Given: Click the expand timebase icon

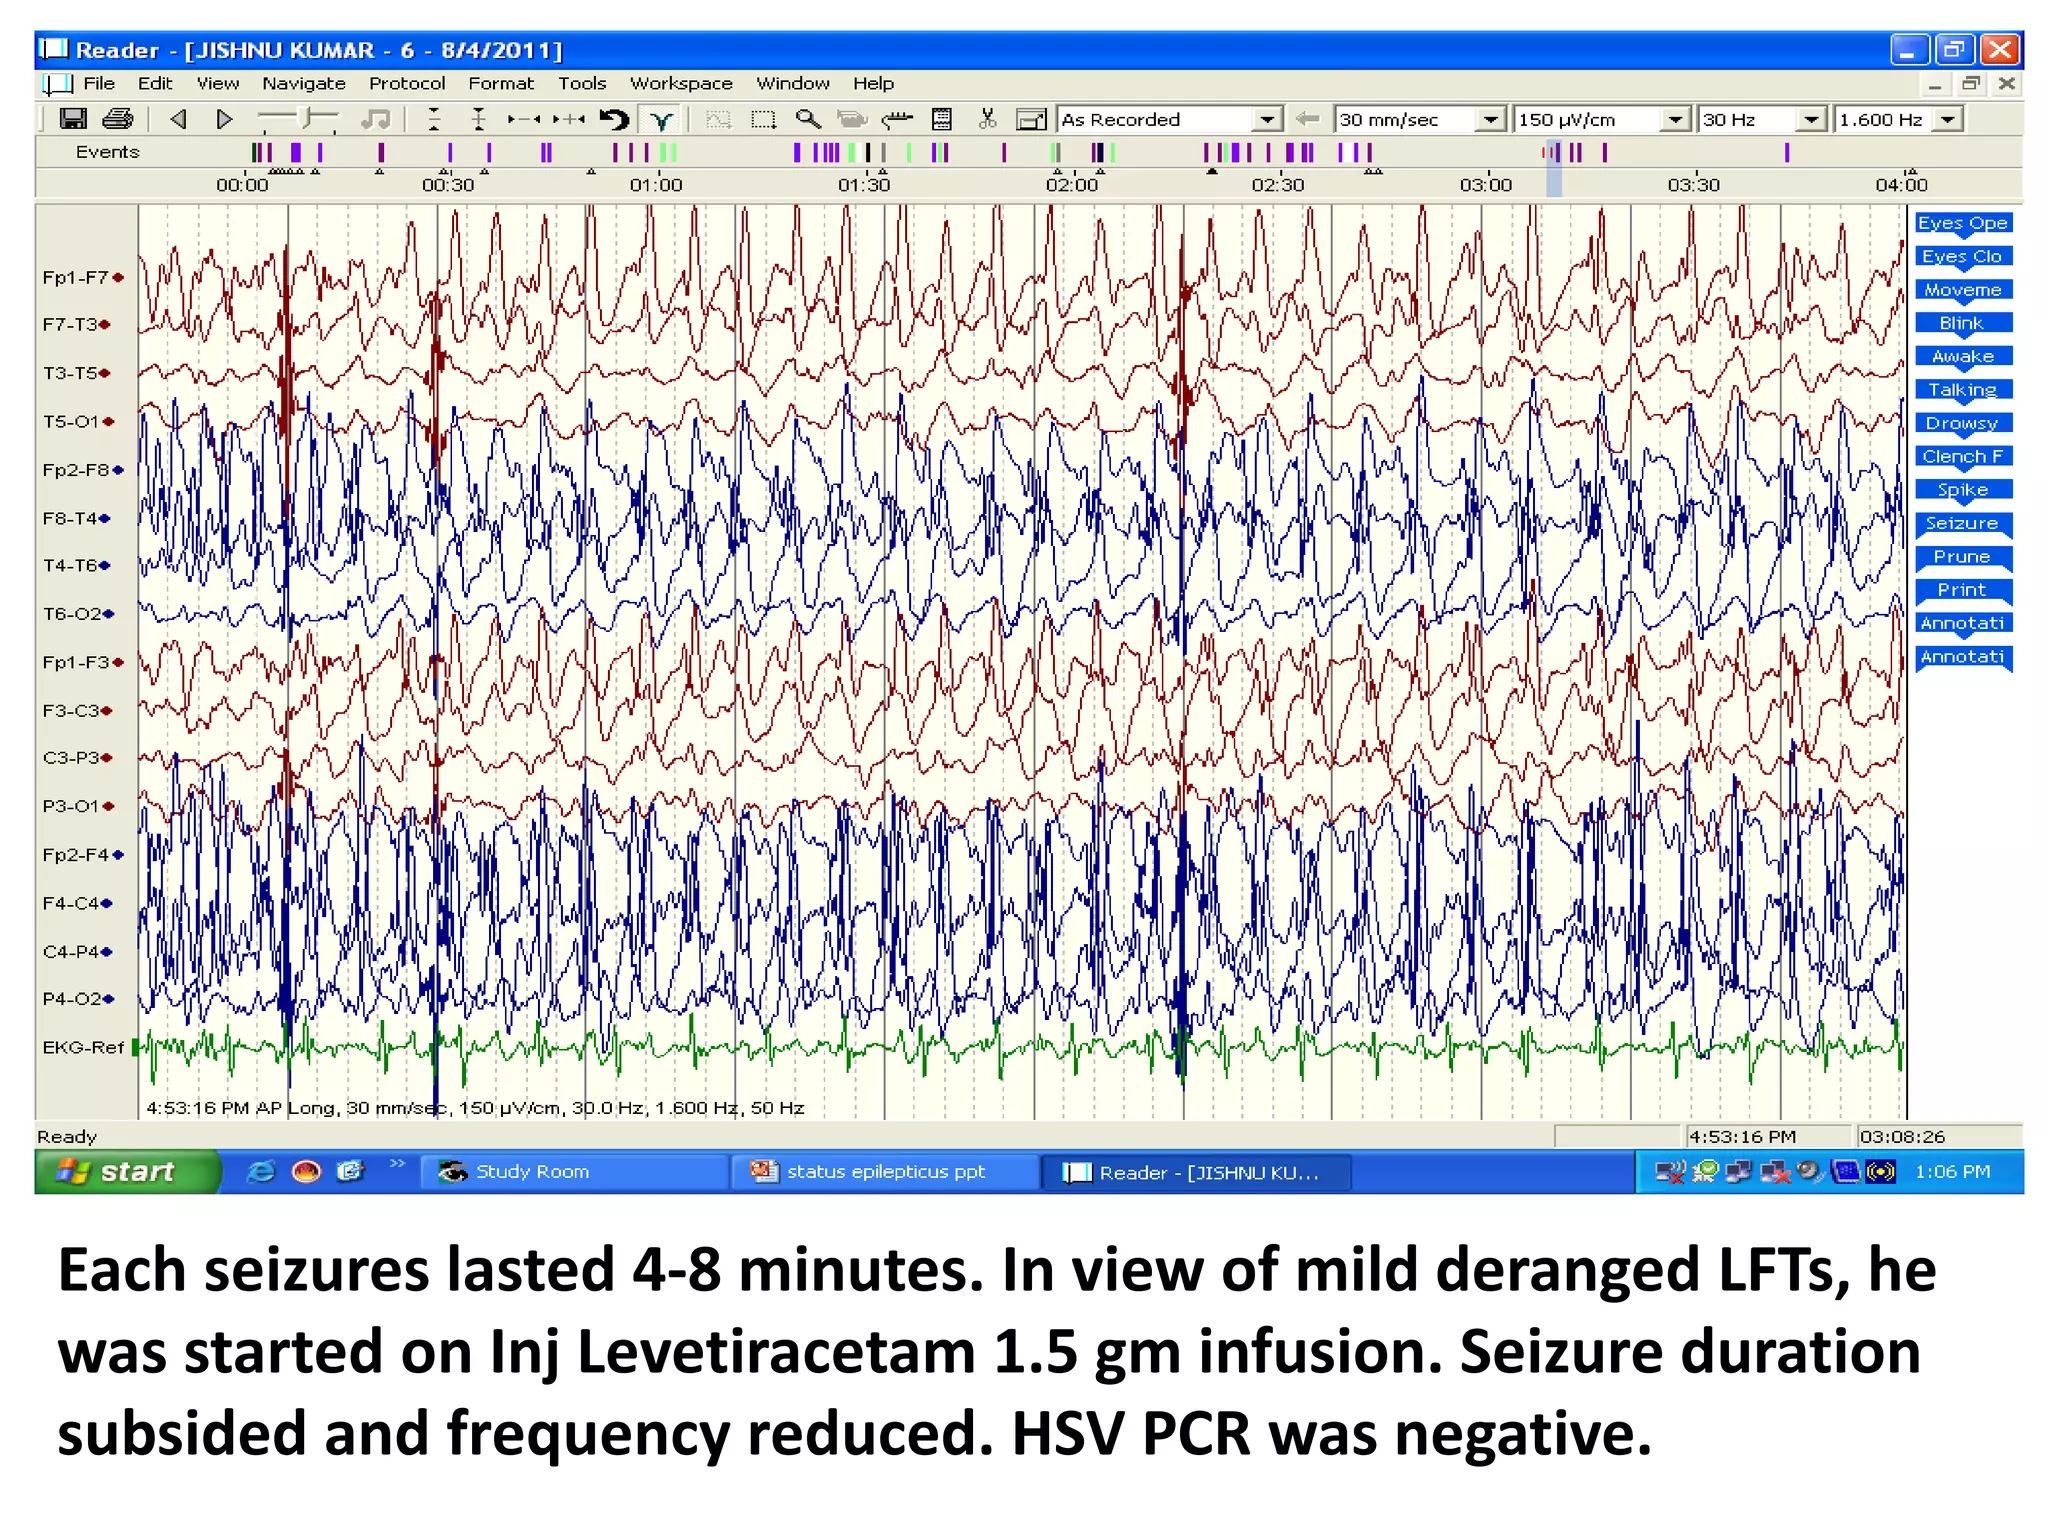Looking at the screenshot, I should coord(568,119).
